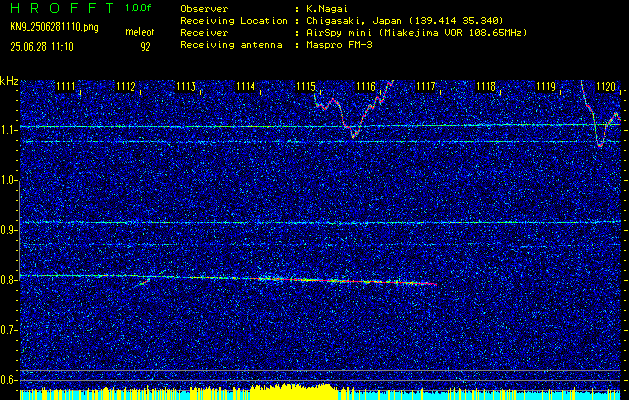Click the 0.6 frequency axis label

click(x=8, y=380)
